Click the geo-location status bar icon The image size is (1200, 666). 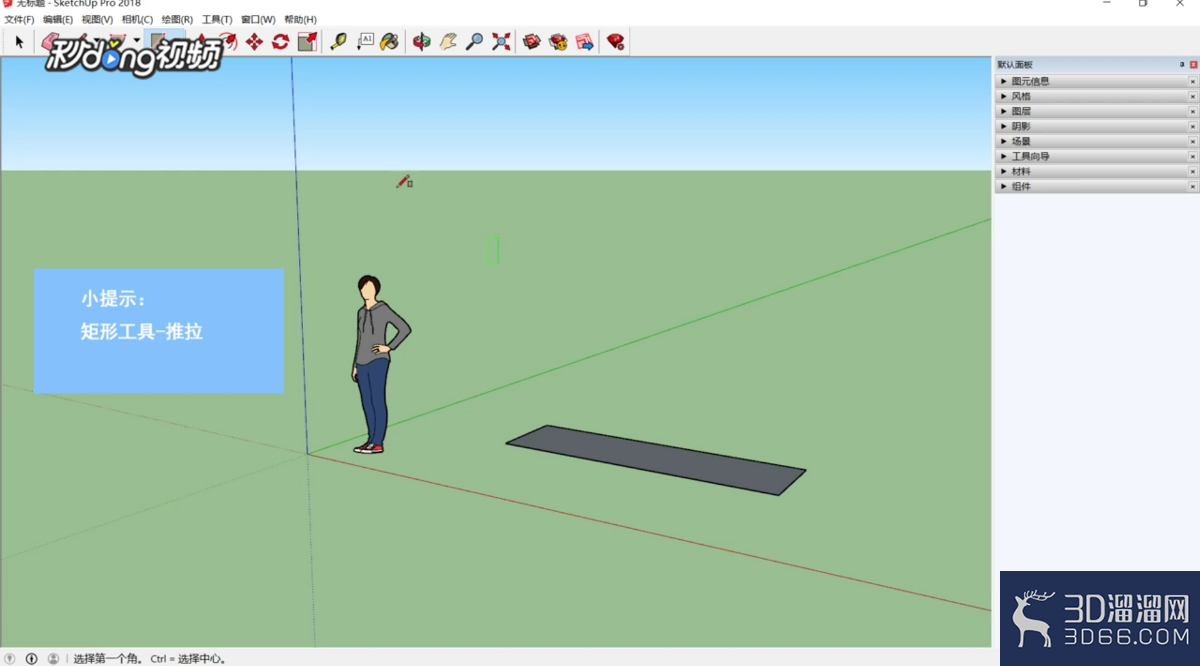[x=10, y=659]
